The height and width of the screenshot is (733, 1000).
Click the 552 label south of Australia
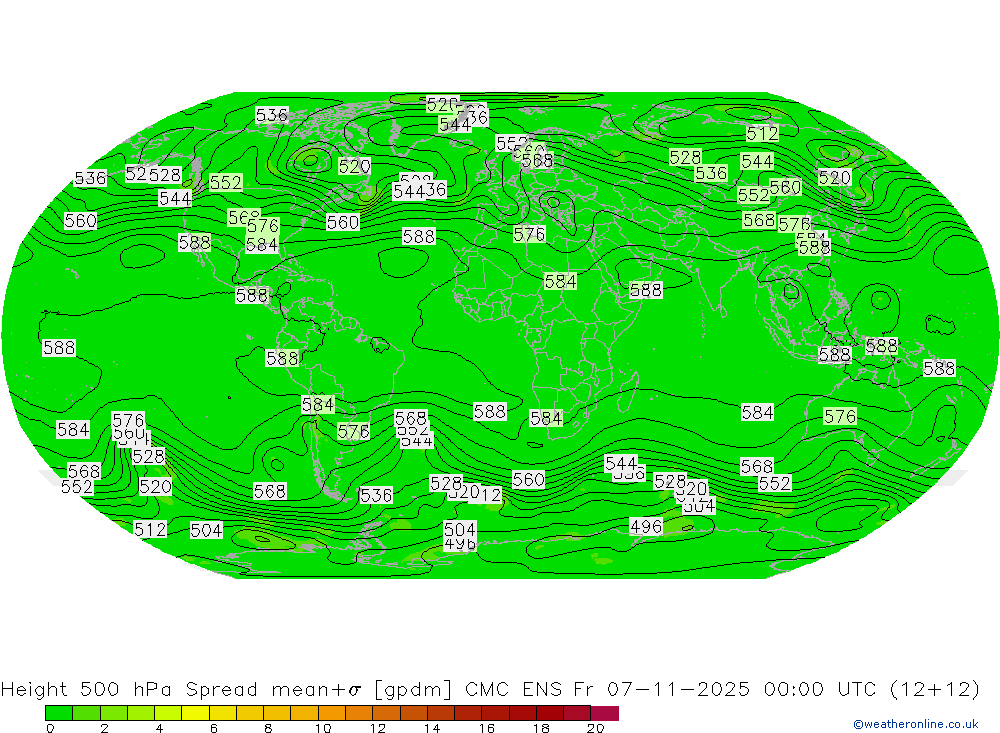tap(775, 484)
